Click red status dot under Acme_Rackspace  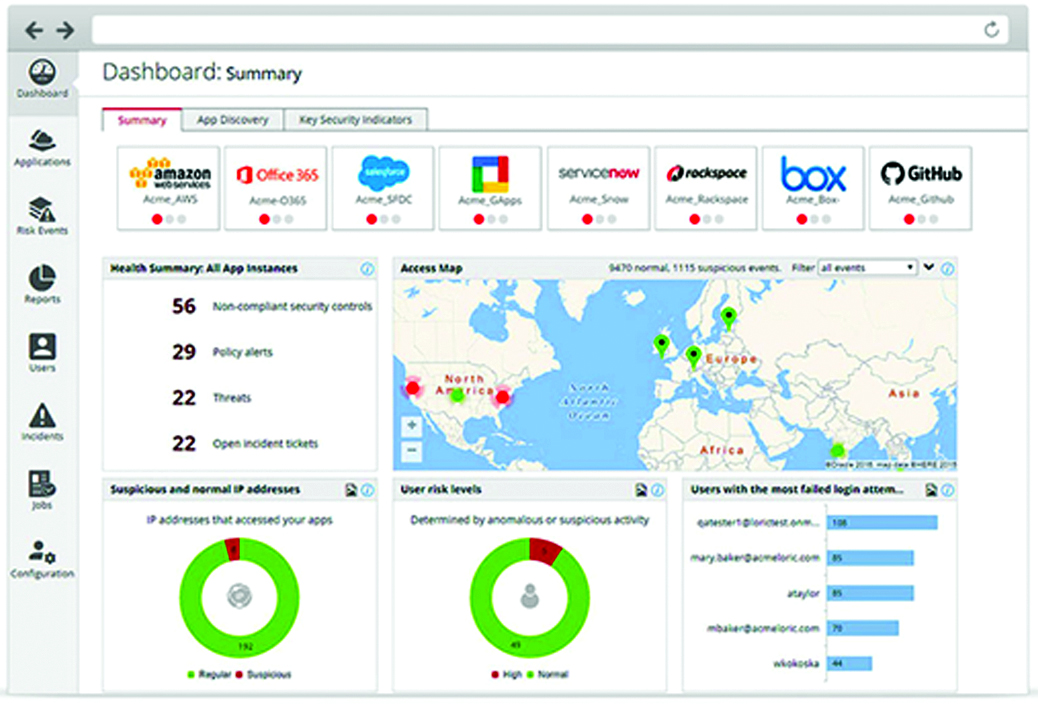(x=694, y=219)
